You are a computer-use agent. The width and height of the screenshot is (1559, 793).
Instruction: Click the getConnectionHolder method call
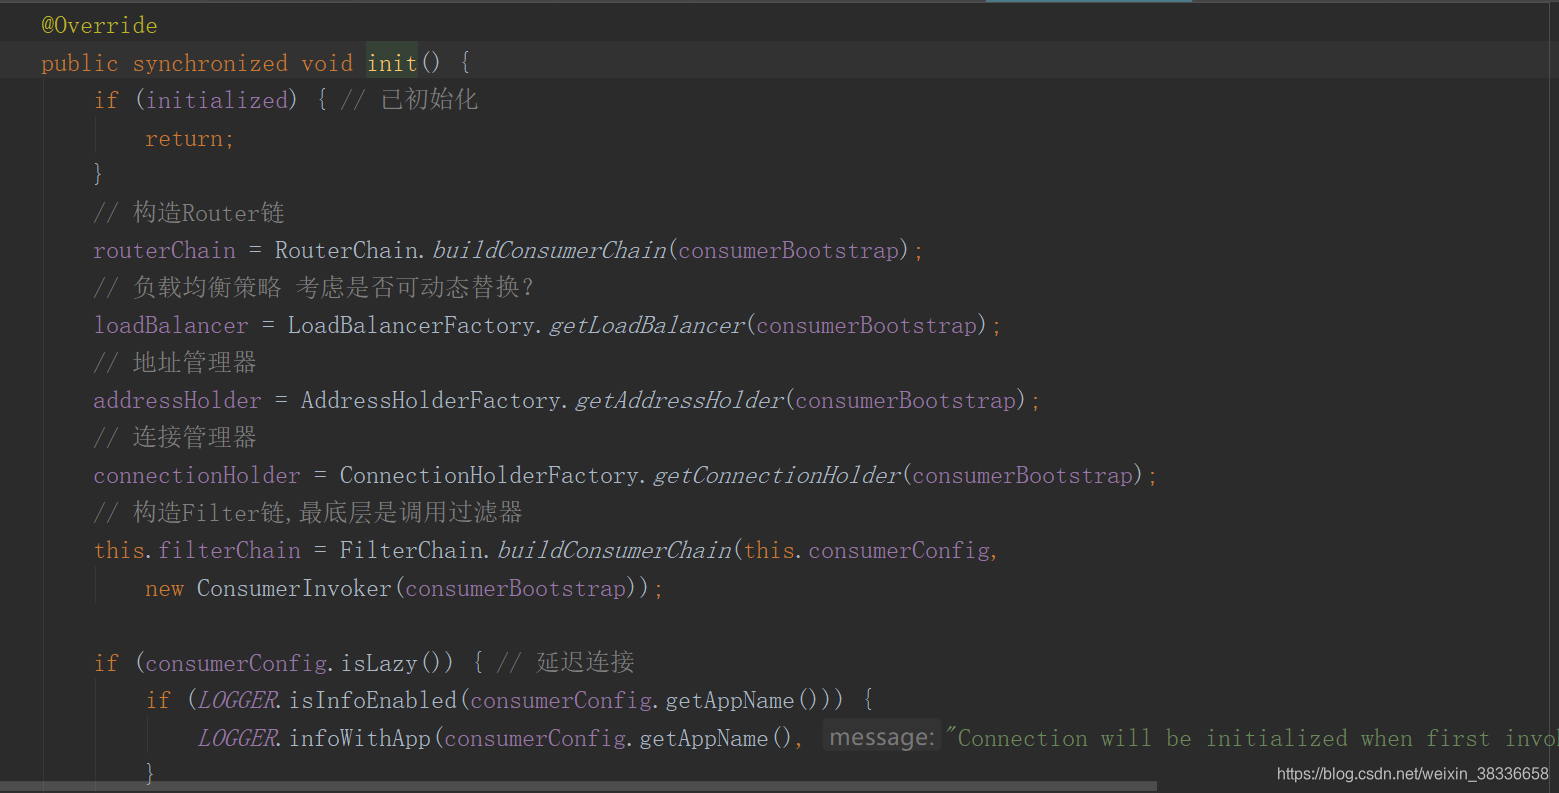[x=777, y=475]
